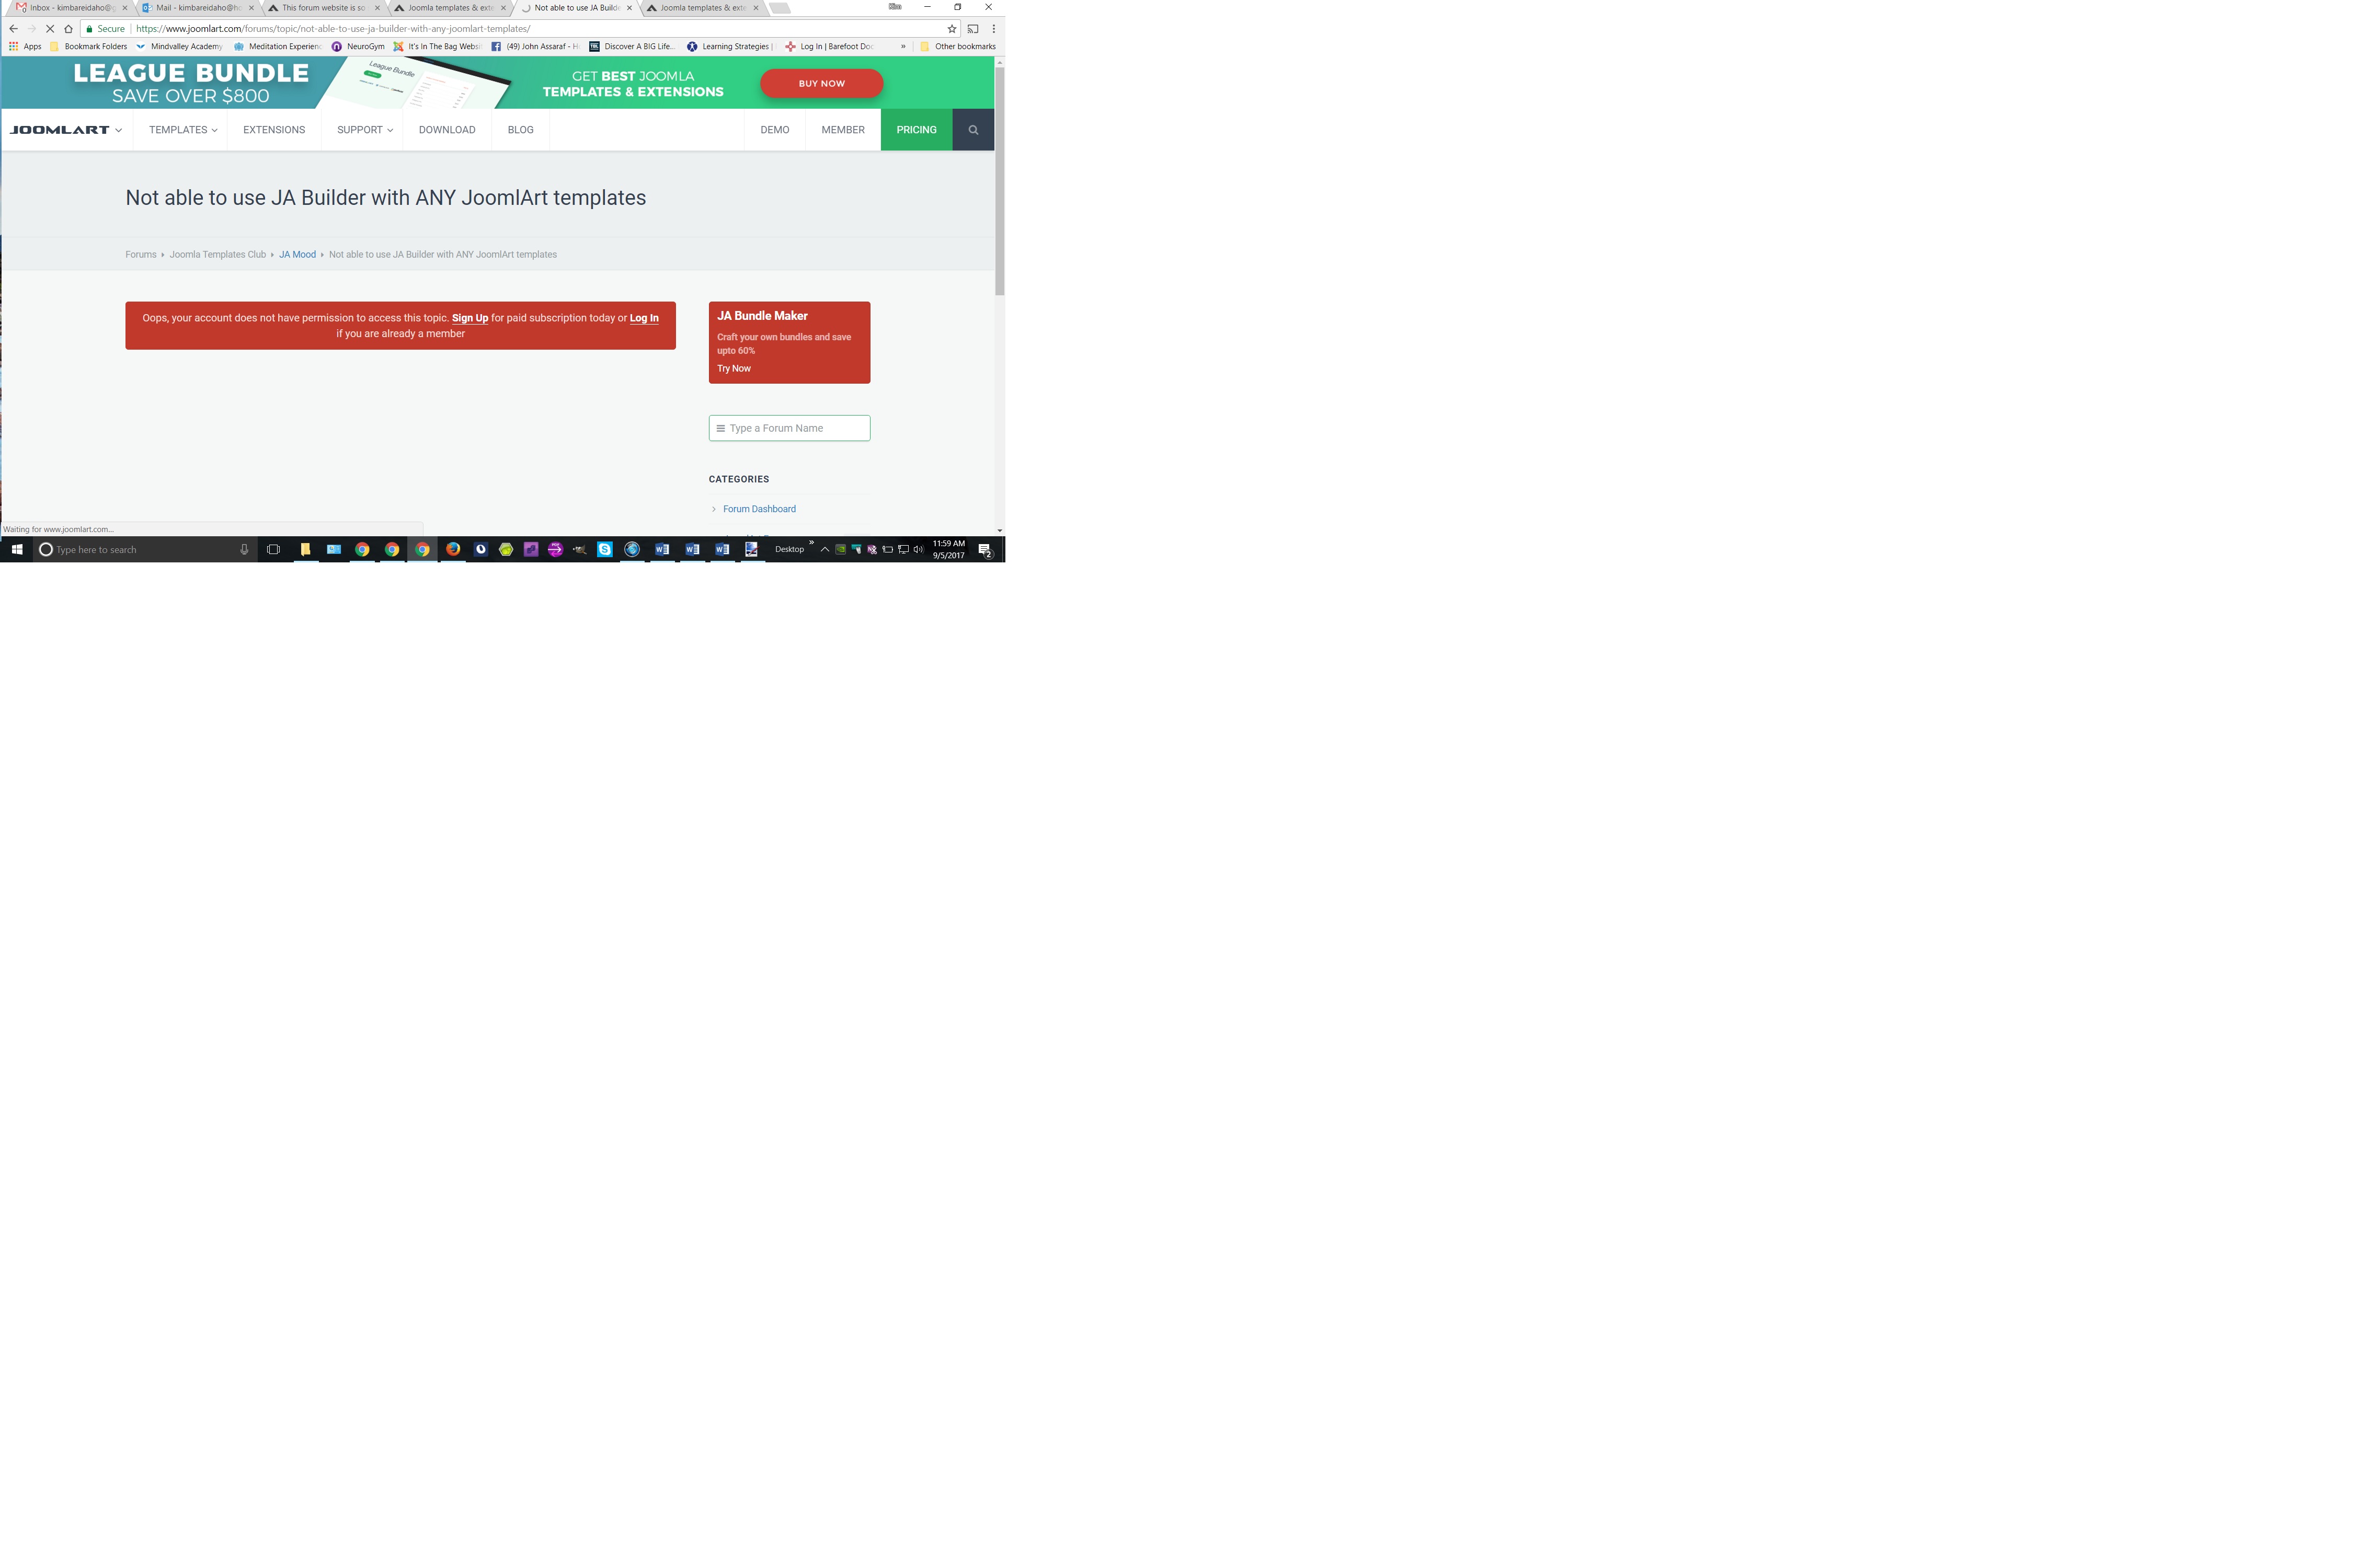Click the search magnifier icon
The image size is (2359, 1568).
point(973,130)
